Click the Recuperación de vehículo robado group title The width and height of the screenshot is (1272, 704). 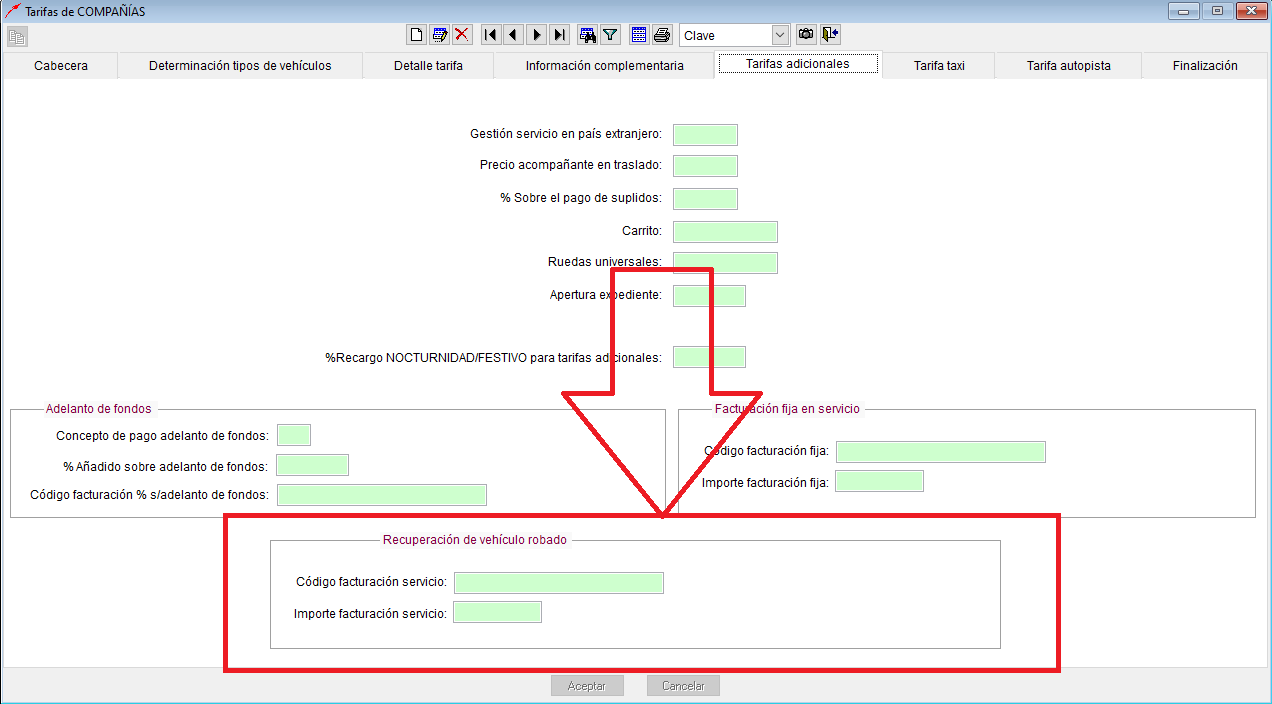(475, 540)
